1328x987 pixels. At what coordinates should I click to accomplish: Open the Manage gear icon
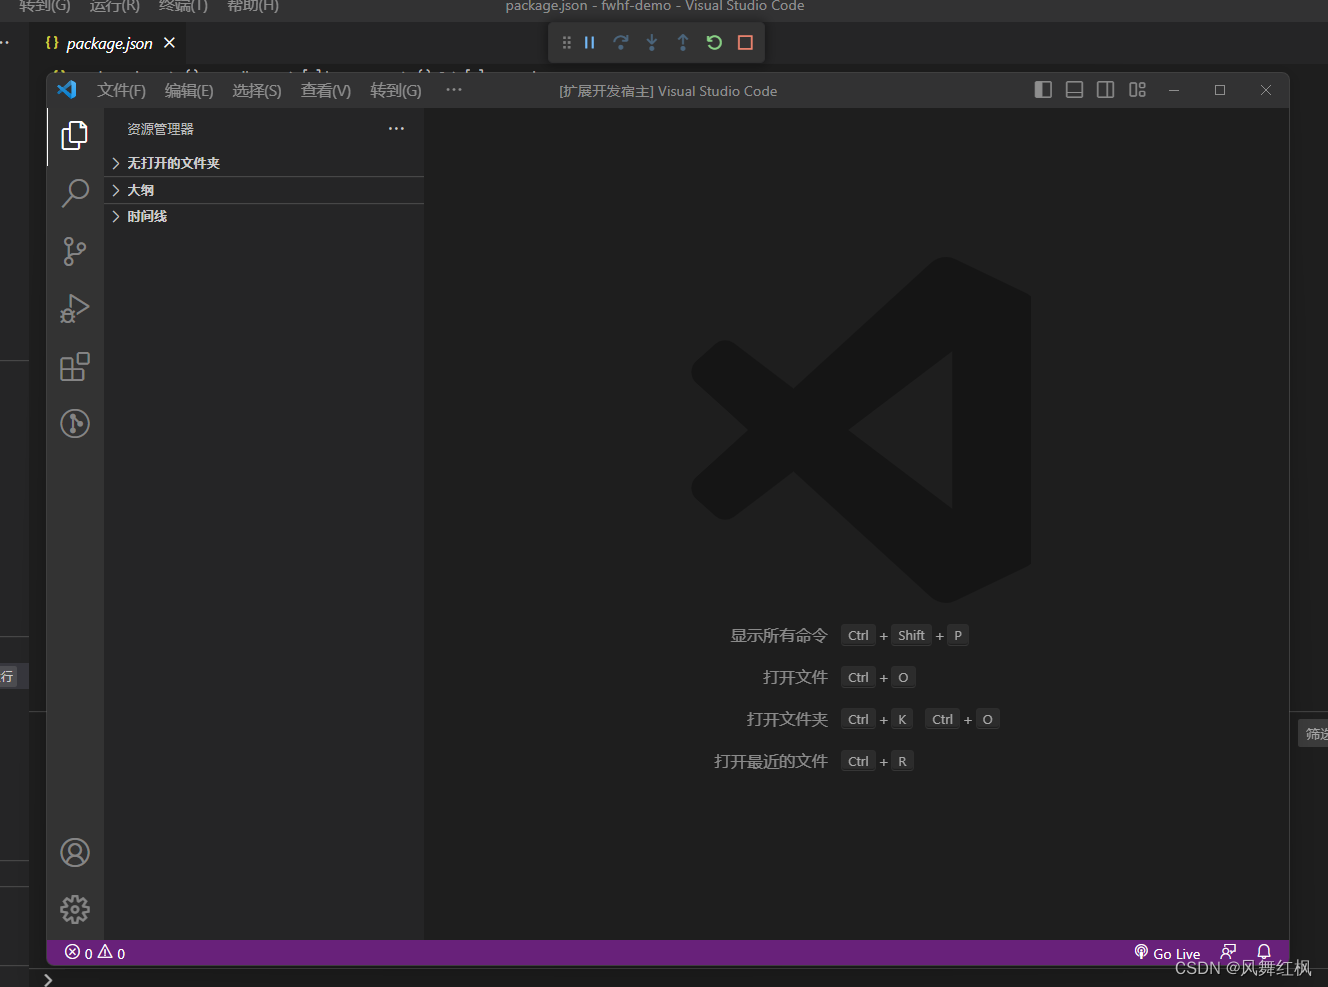point(75,909)
